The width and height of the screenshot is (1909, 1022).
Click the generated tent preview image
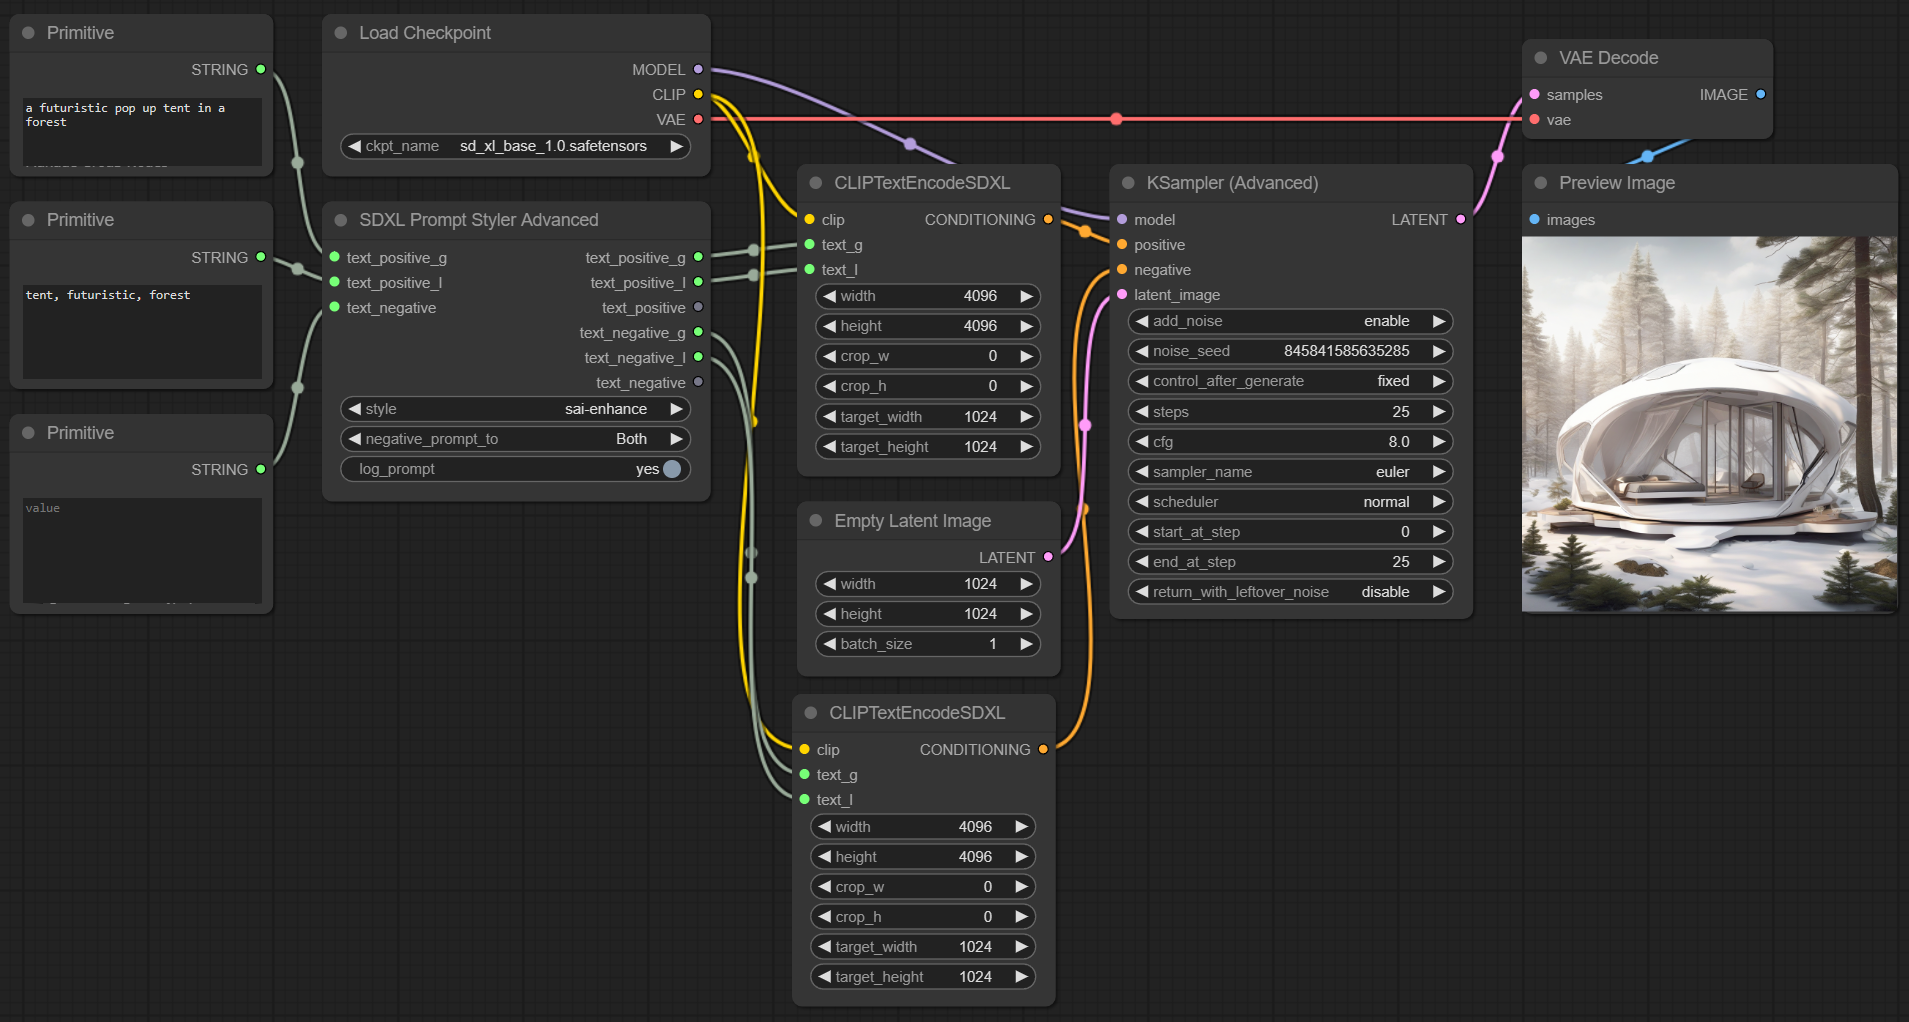tap(1708, 424)
